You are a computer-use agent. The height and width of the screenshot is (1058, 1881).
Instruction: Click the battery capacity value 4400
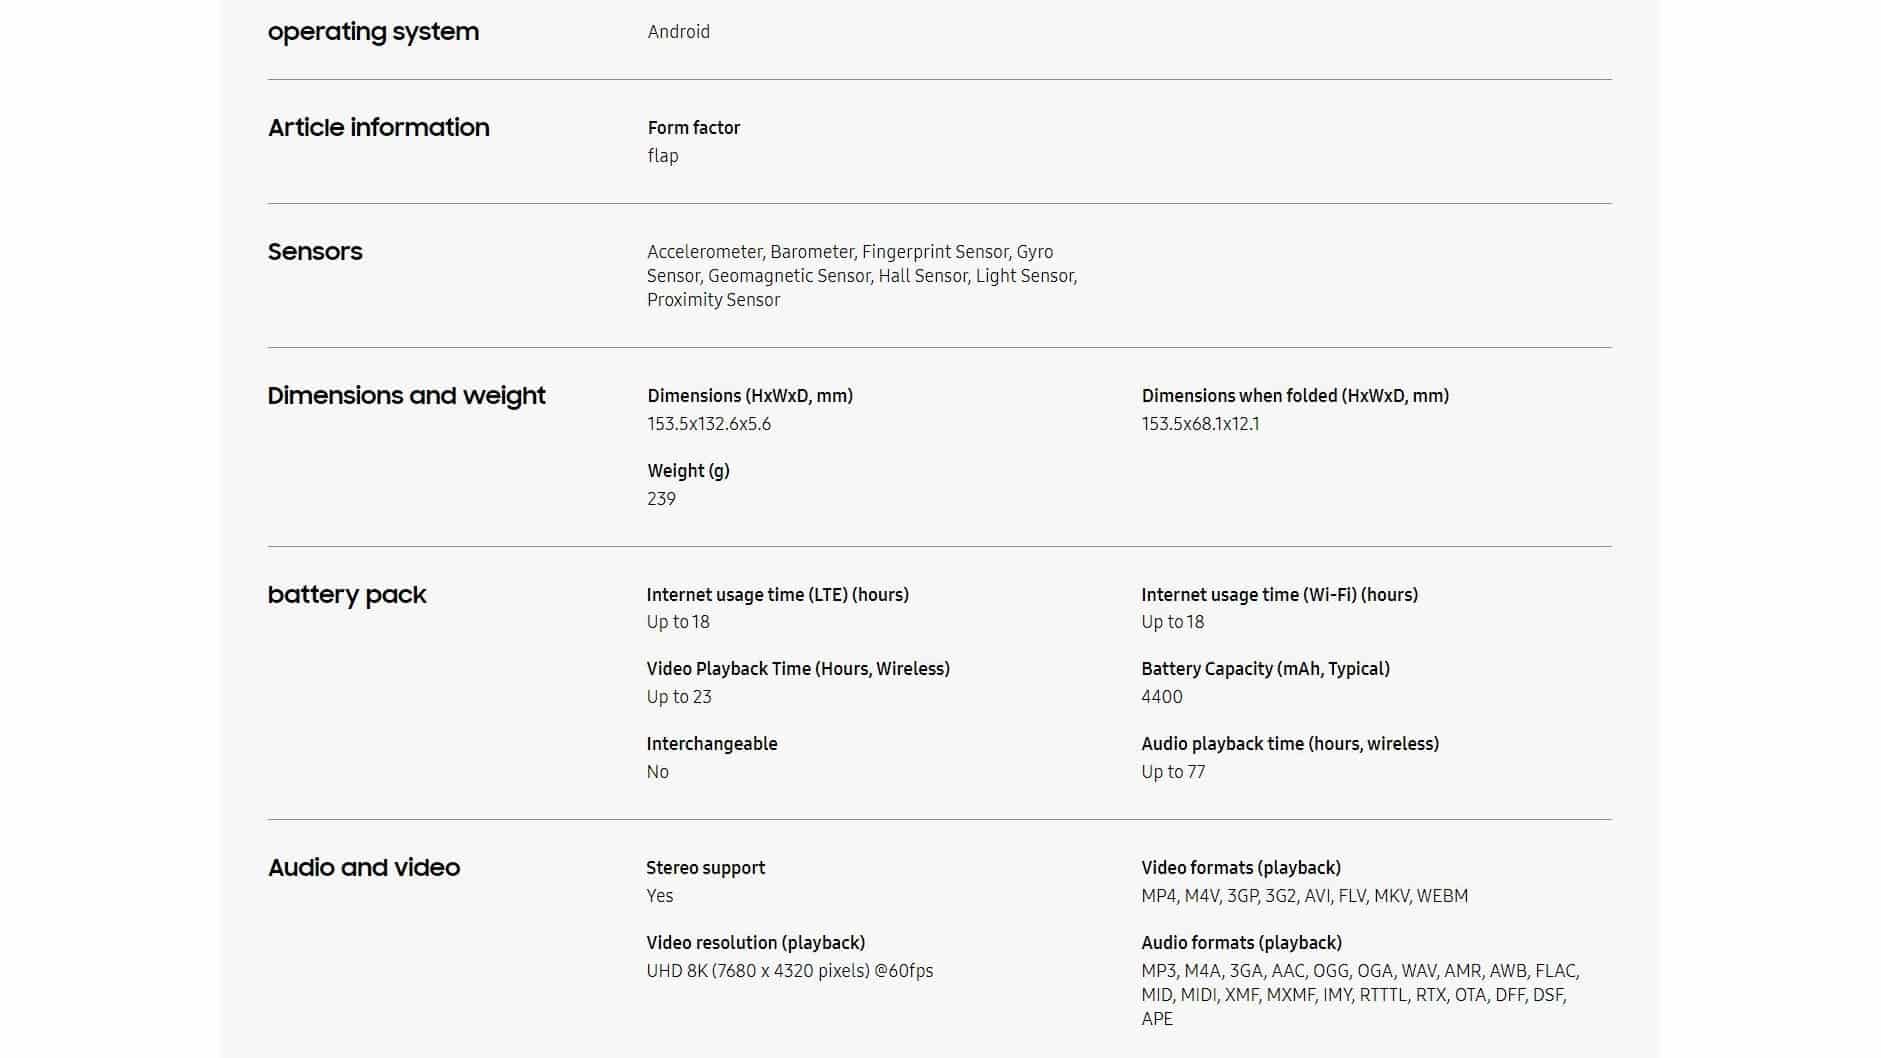click(x=1161, y=697)
